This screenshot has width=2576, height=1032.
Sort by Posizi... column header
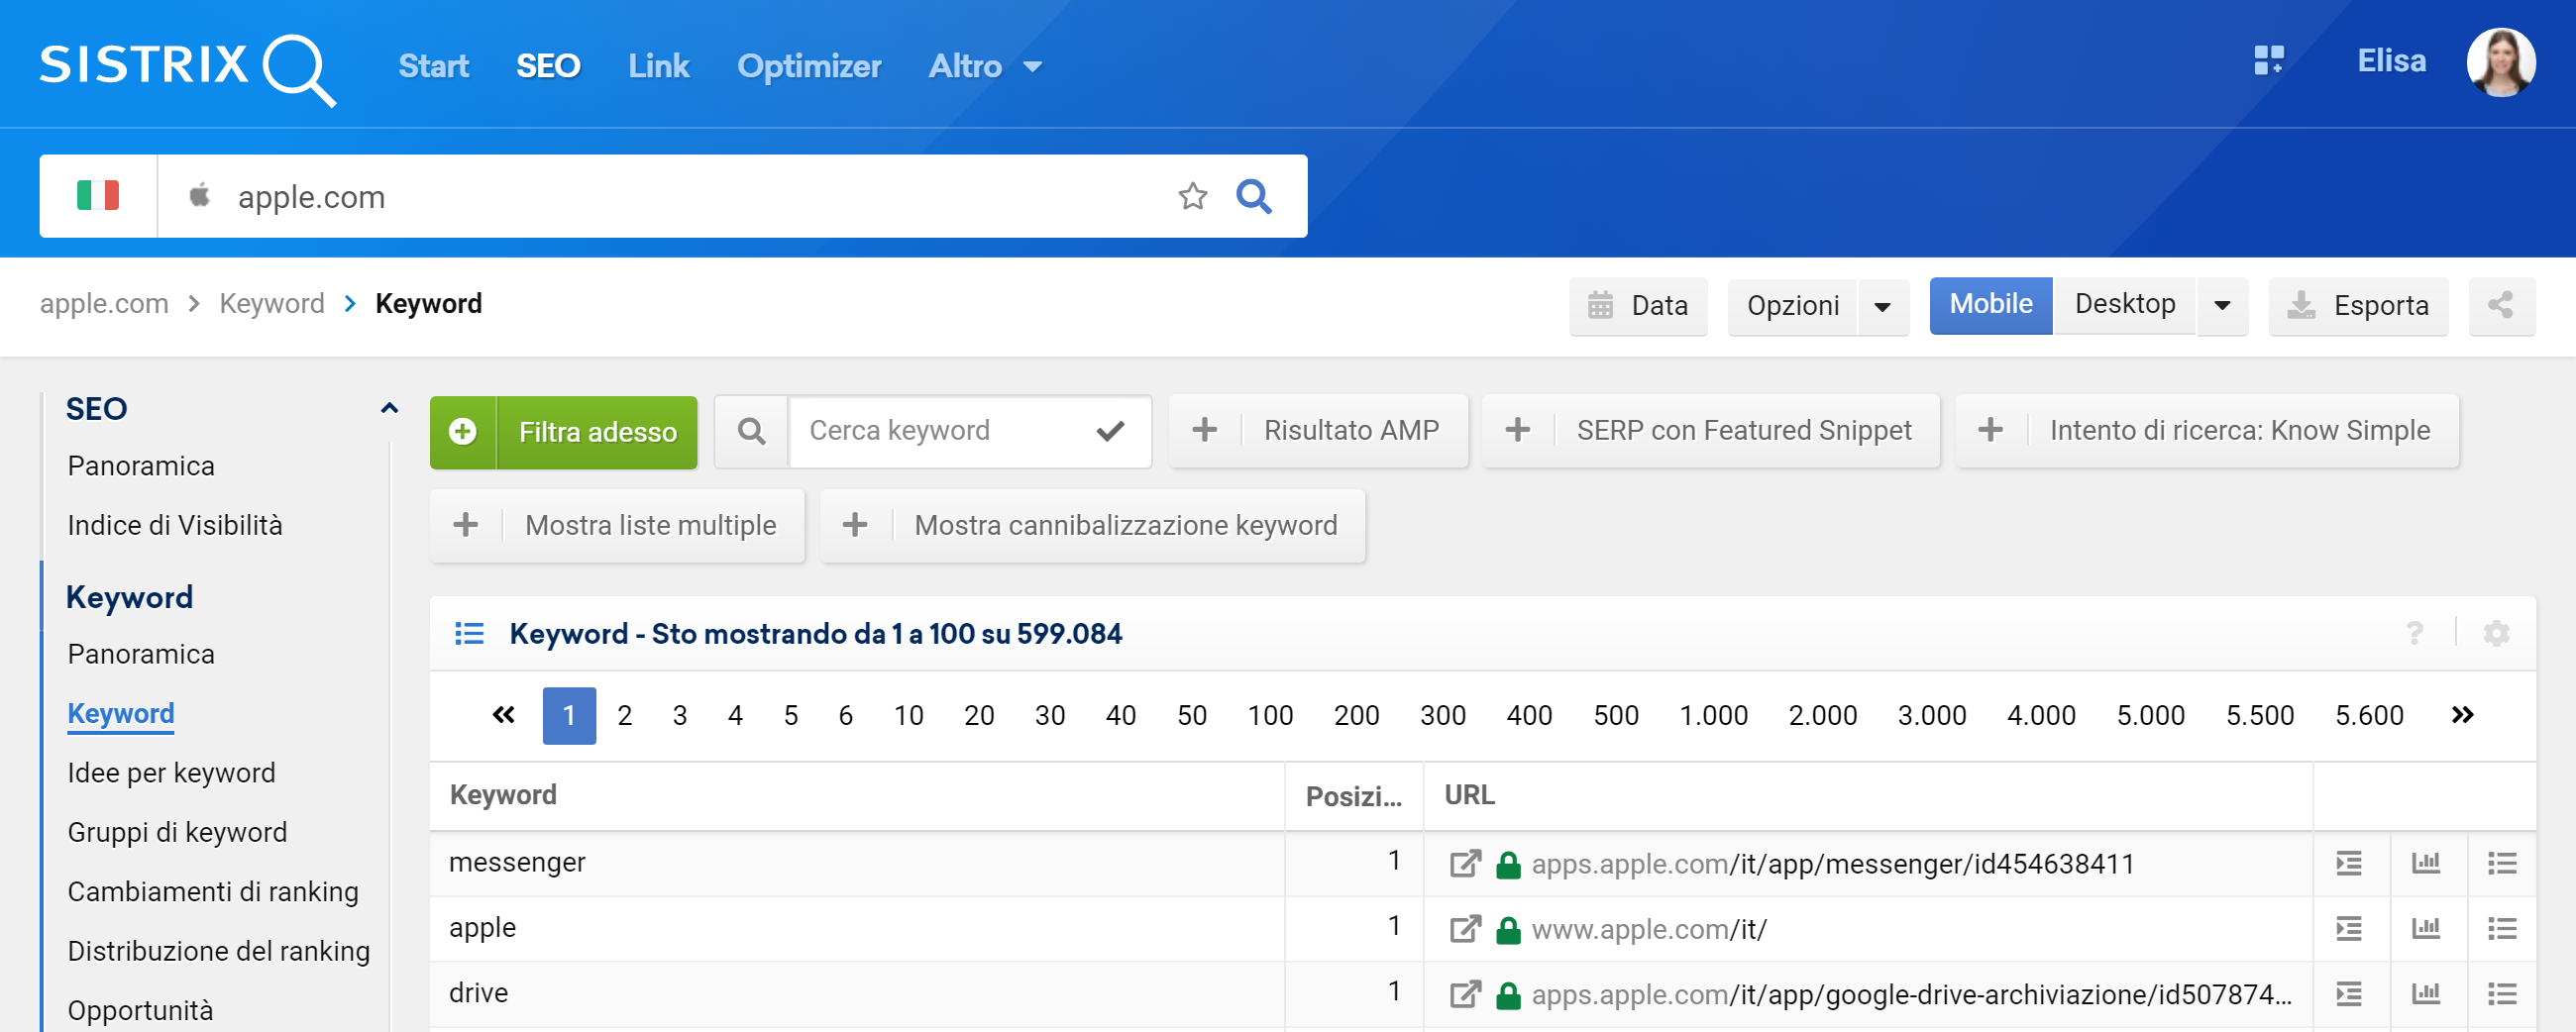1353,796
